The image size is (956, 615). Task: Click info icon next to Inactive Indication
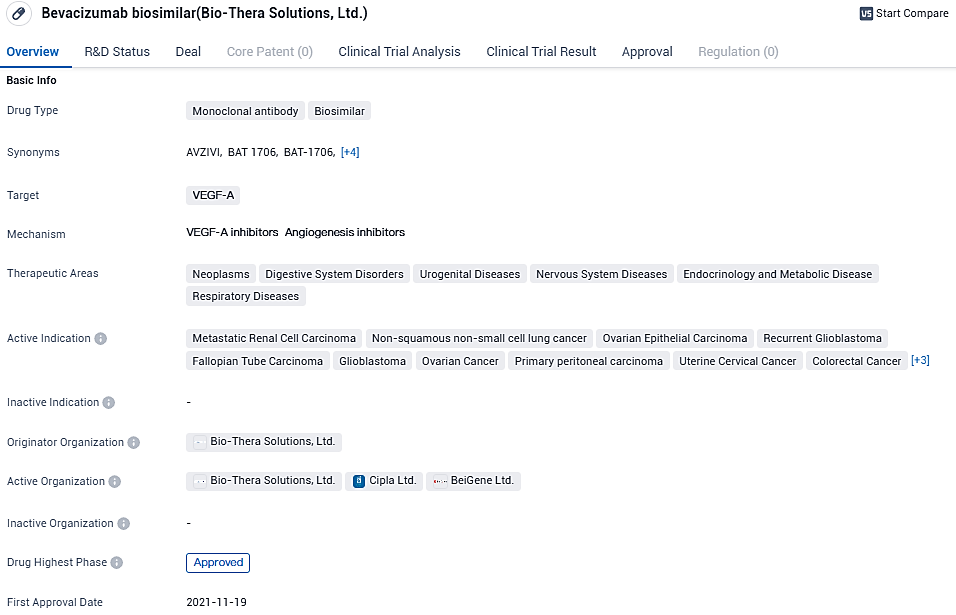click(109, 403)
